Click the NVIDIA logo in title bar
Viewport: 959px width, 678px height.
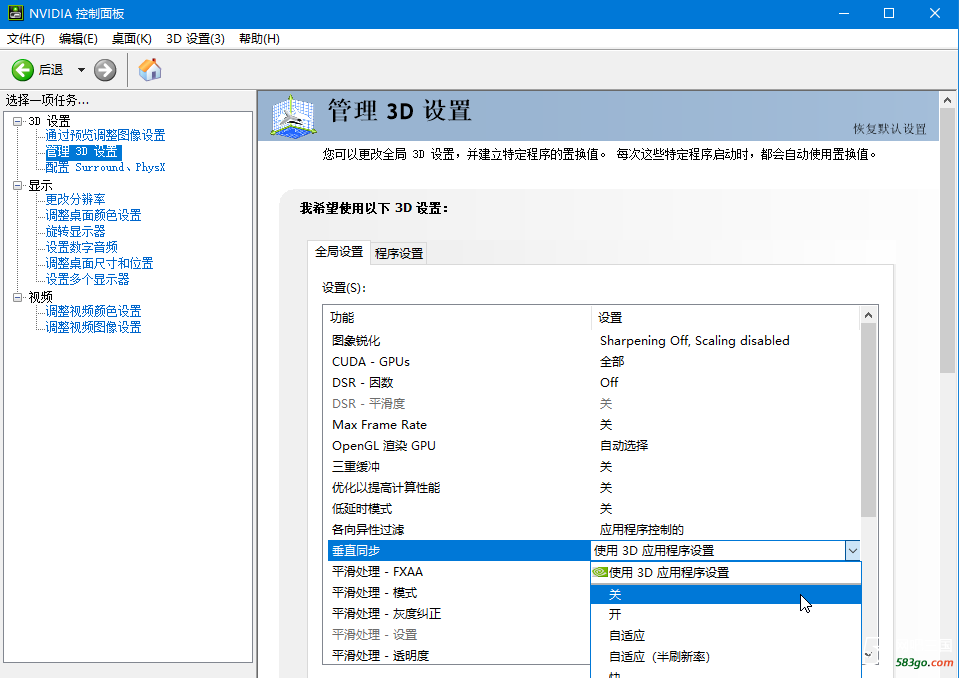coord(13,13)
